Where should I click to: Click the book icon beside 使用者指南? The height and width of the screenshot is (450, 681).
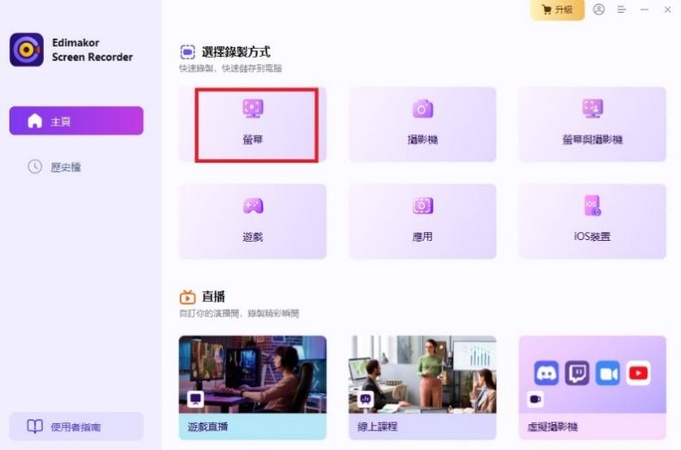click(35, 426)
